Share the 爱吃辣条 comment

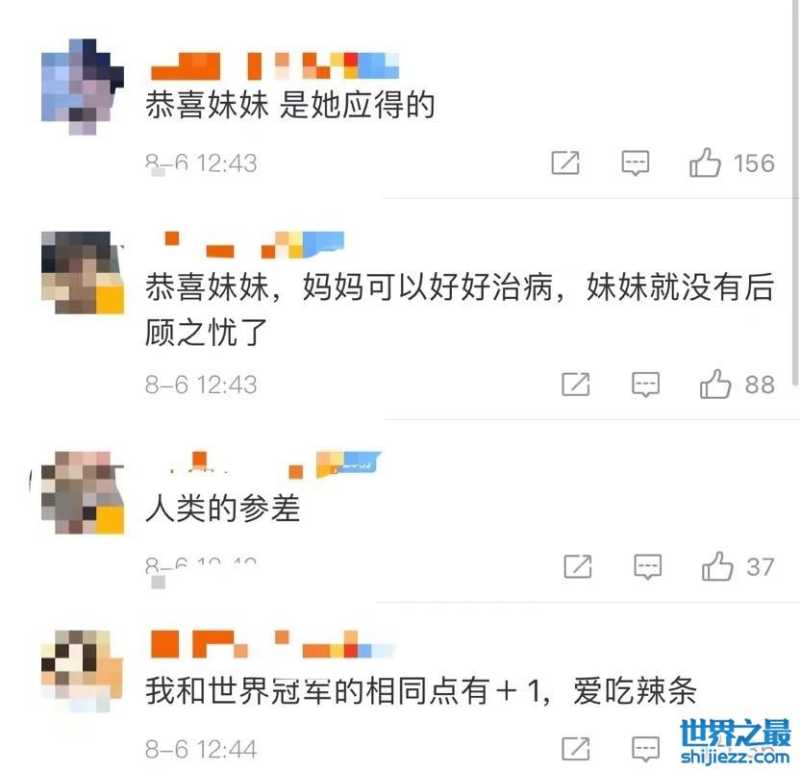point(576,749)
